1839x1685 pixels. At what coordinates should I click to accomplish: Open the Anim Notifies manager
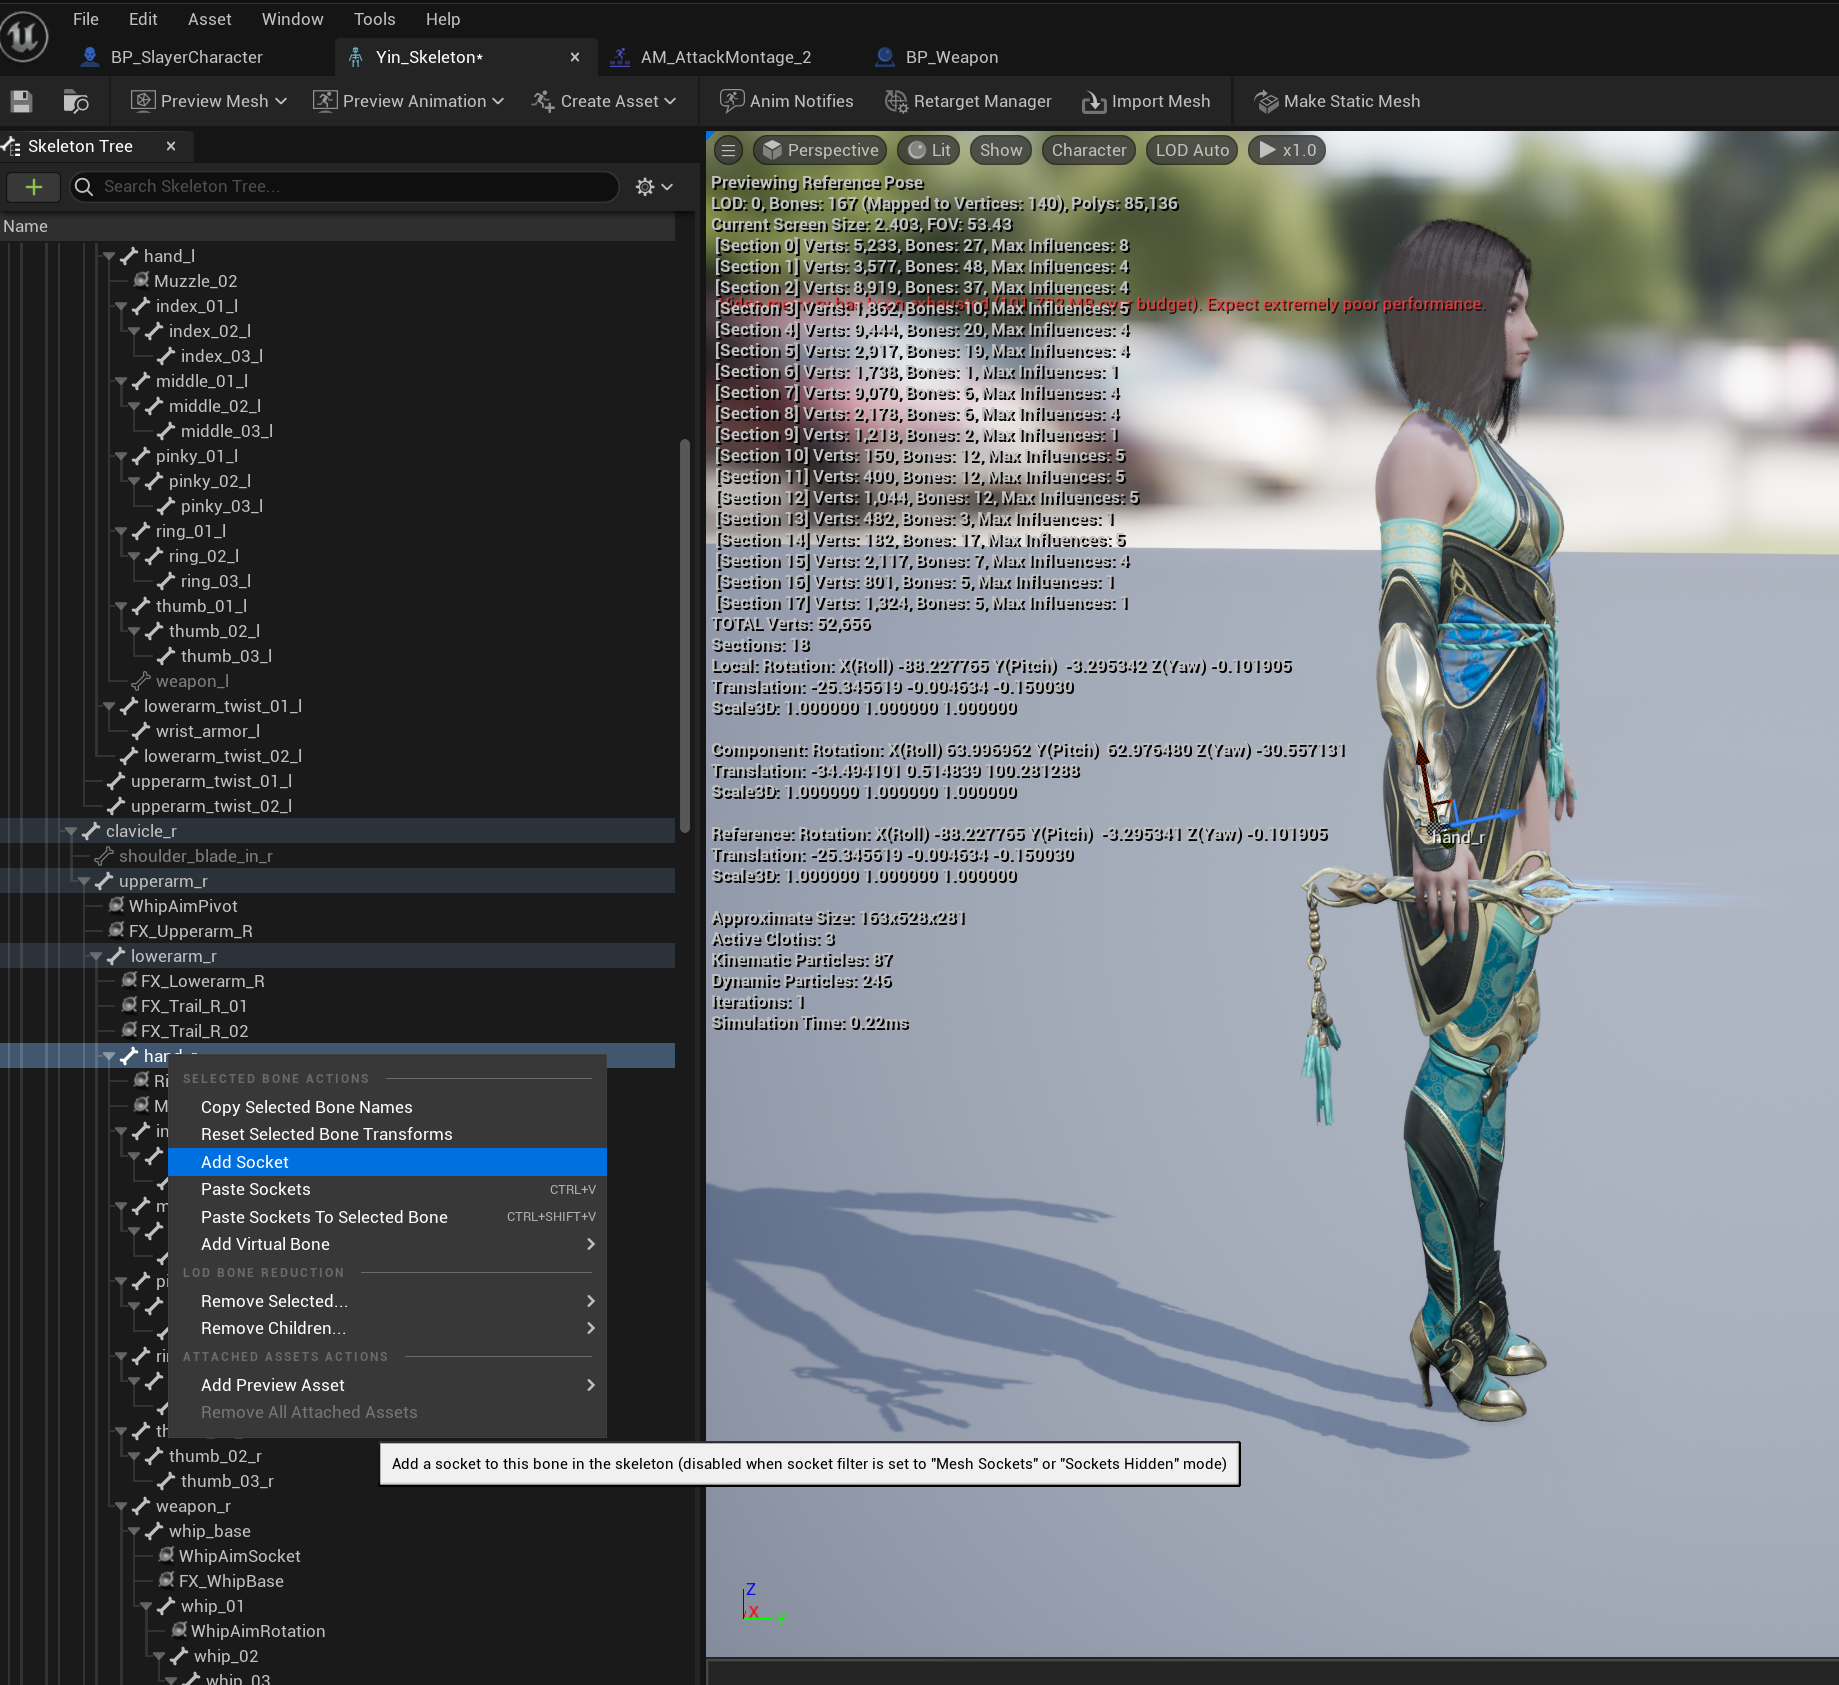[787, 101]
